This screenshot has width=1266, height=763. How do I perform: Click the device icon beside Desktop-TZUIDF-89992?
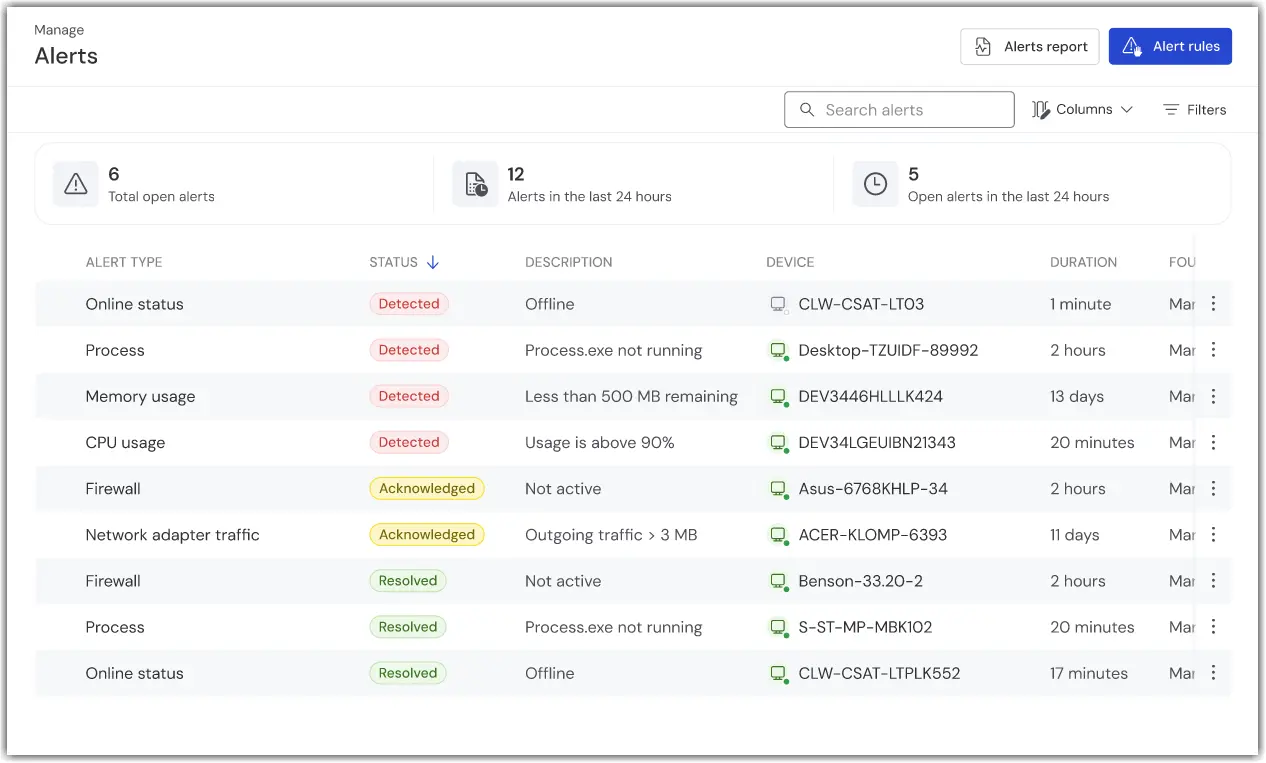[x=778, y=350]
